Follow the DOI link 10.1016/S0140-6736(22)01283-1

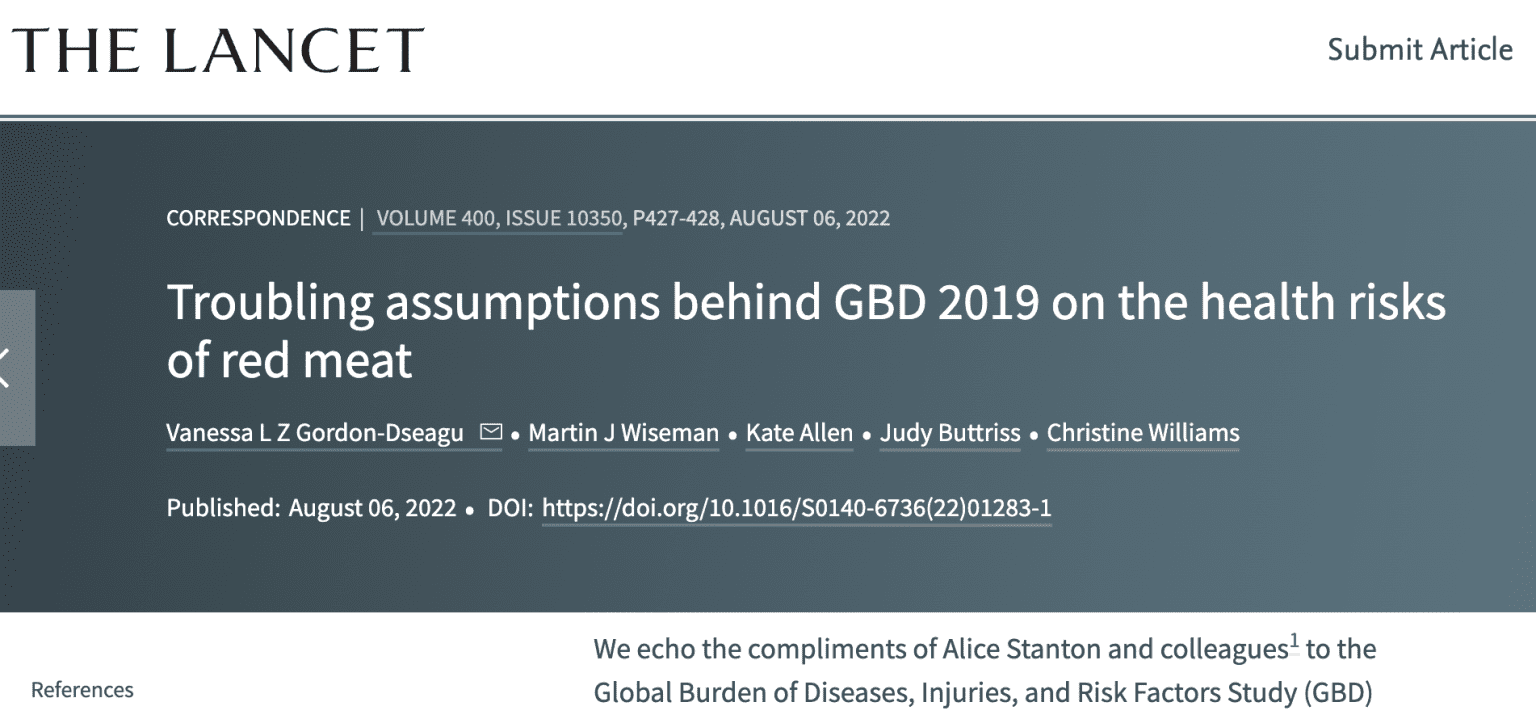(x=797, y=508)
